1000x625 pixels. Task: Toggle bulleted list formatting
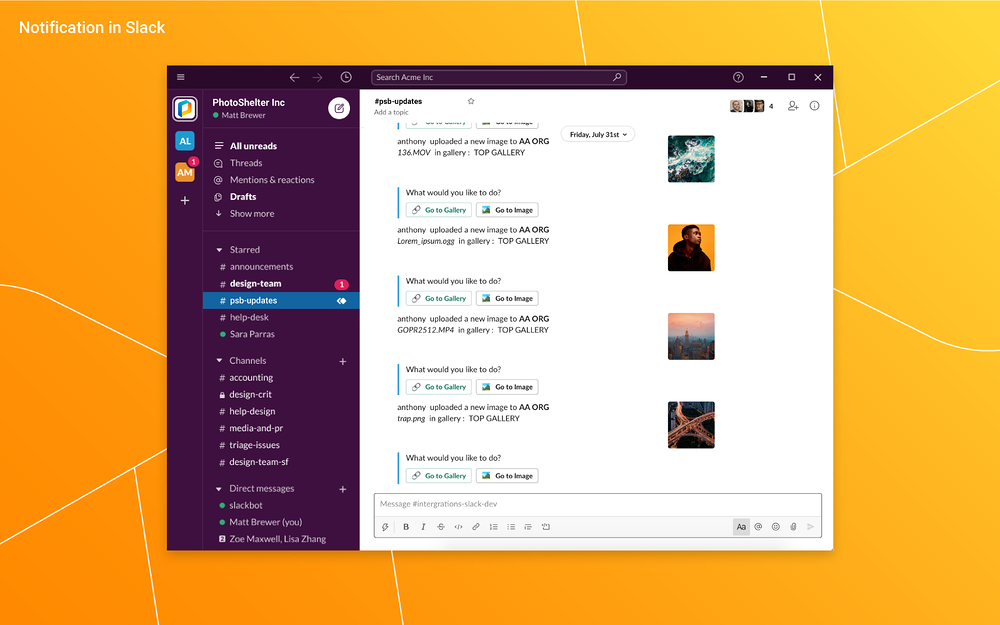pyautogui.click(x=511, y=527)
